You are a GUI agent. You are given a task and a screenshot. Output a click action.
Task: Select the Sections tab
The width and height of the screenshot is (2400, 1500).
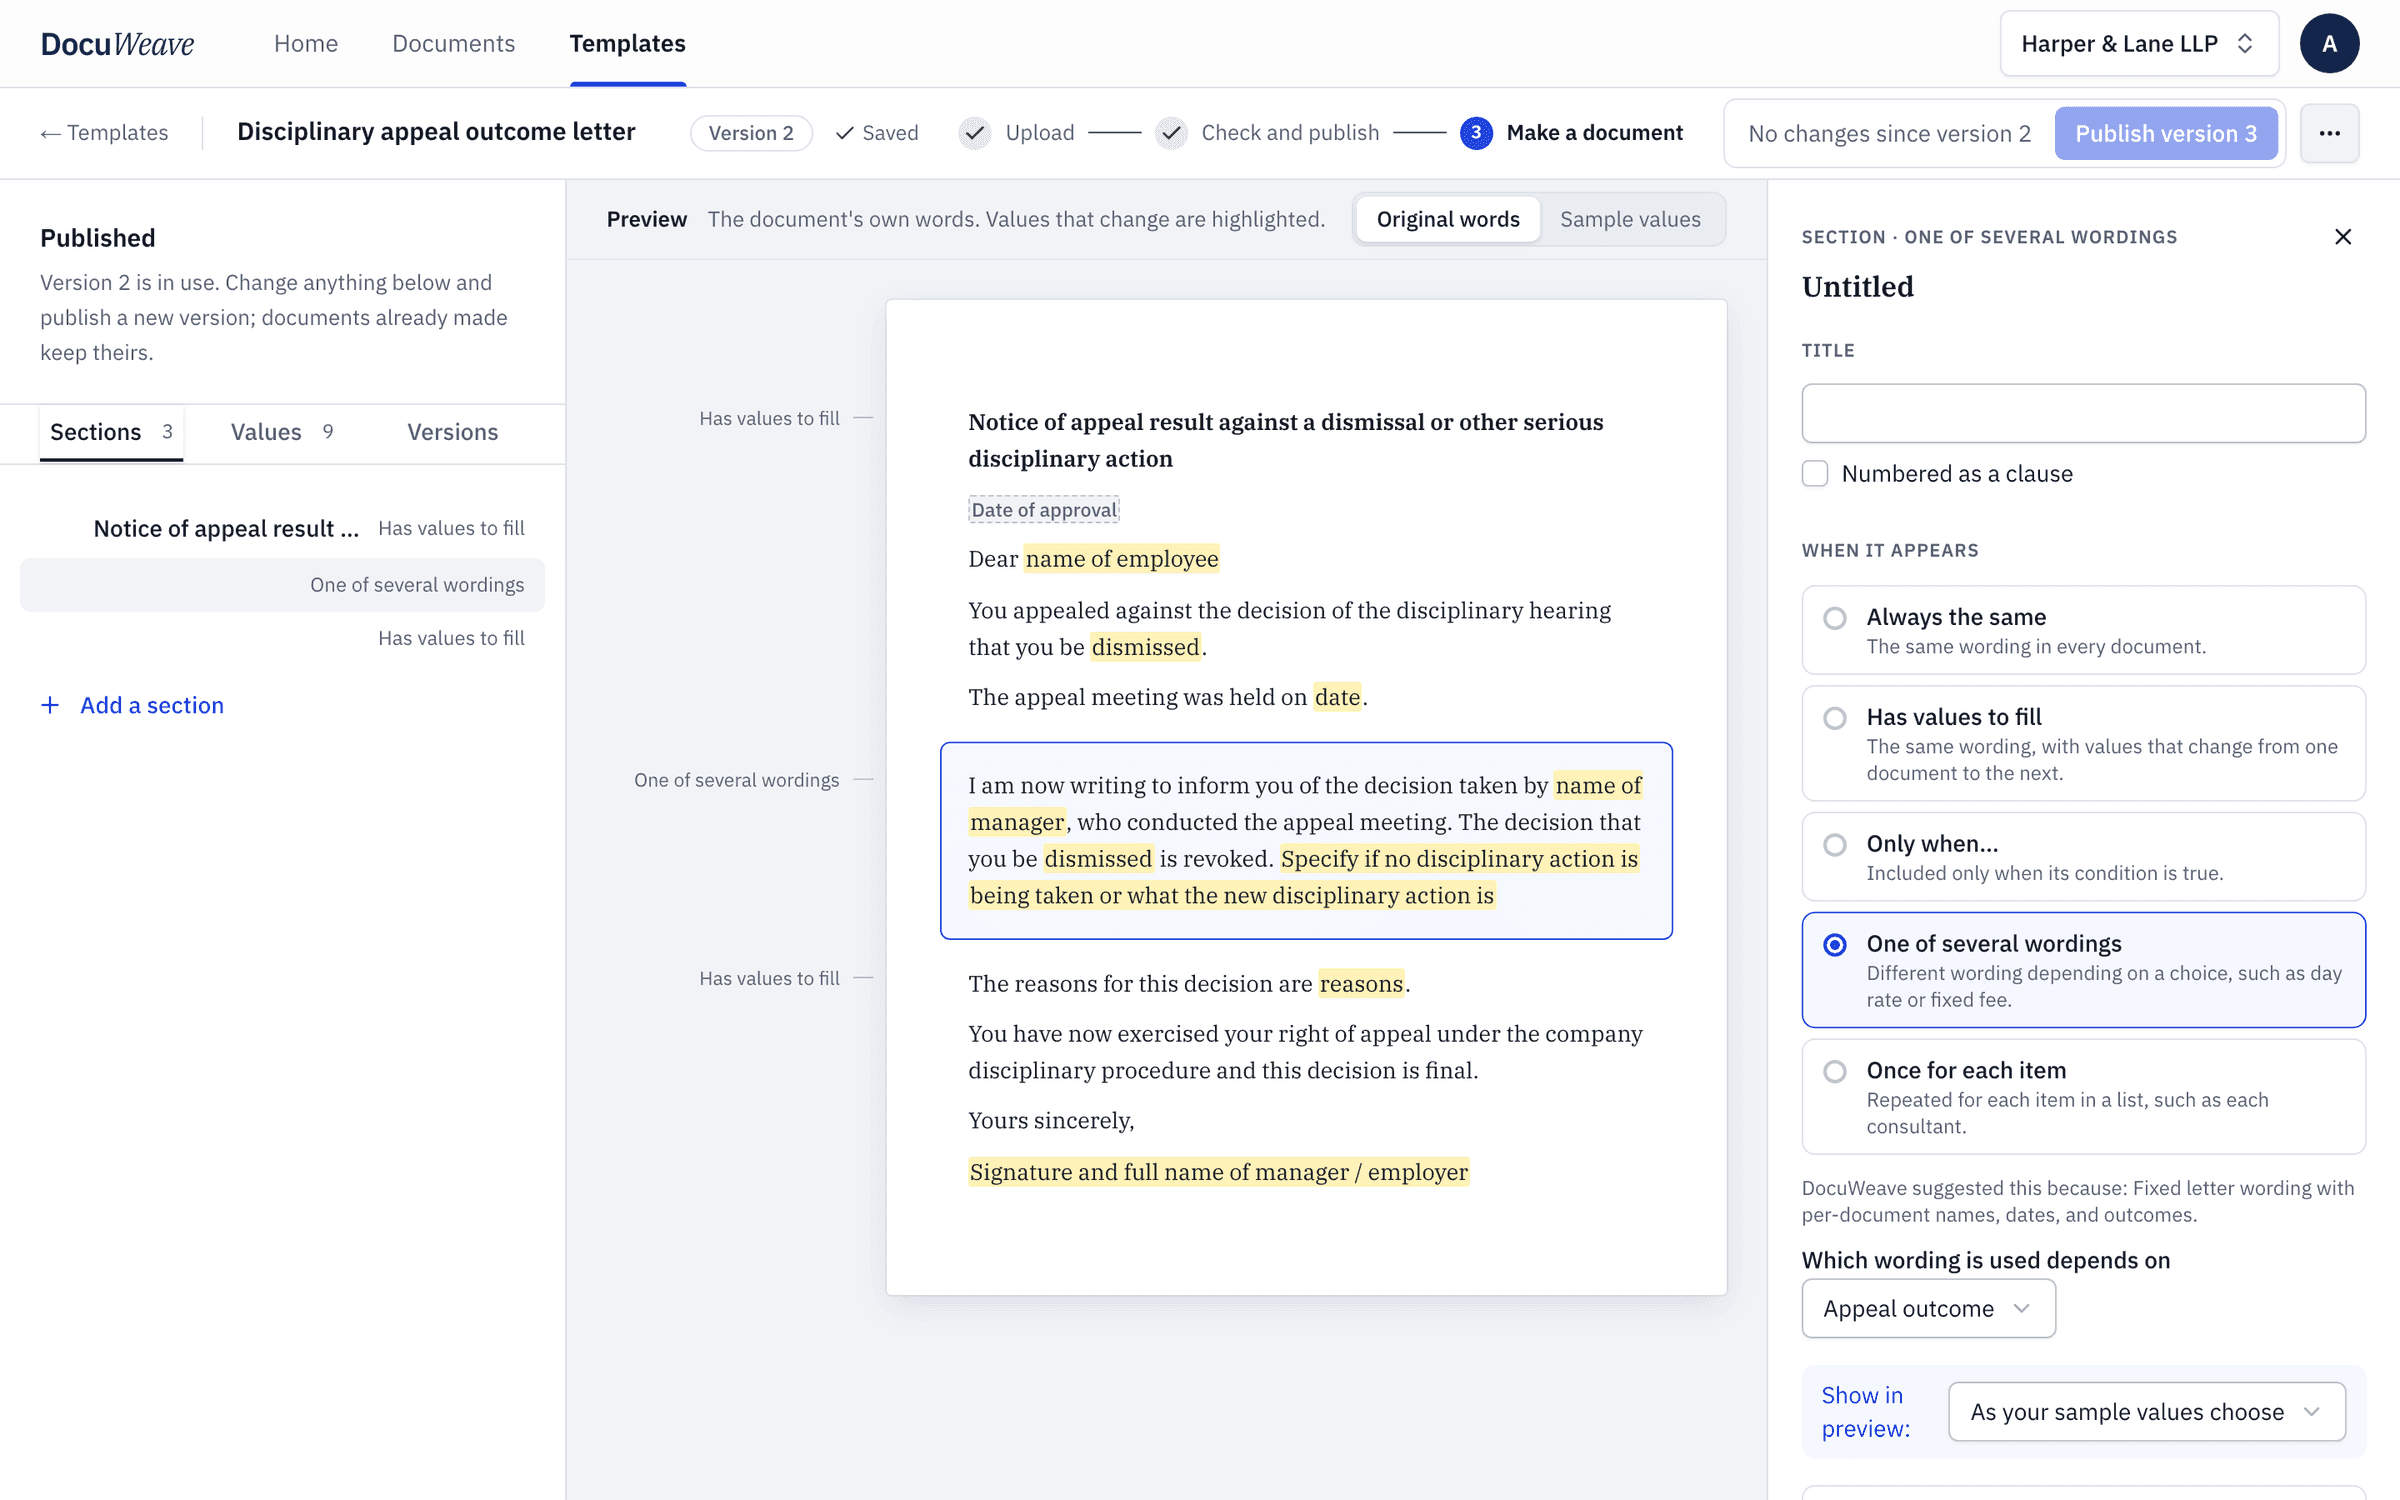point(111,432)
